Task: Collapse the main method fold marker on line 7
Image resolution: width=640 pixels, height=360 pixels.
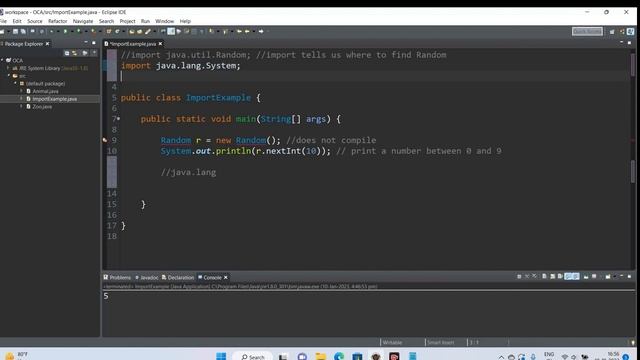Action: (118, 119)
